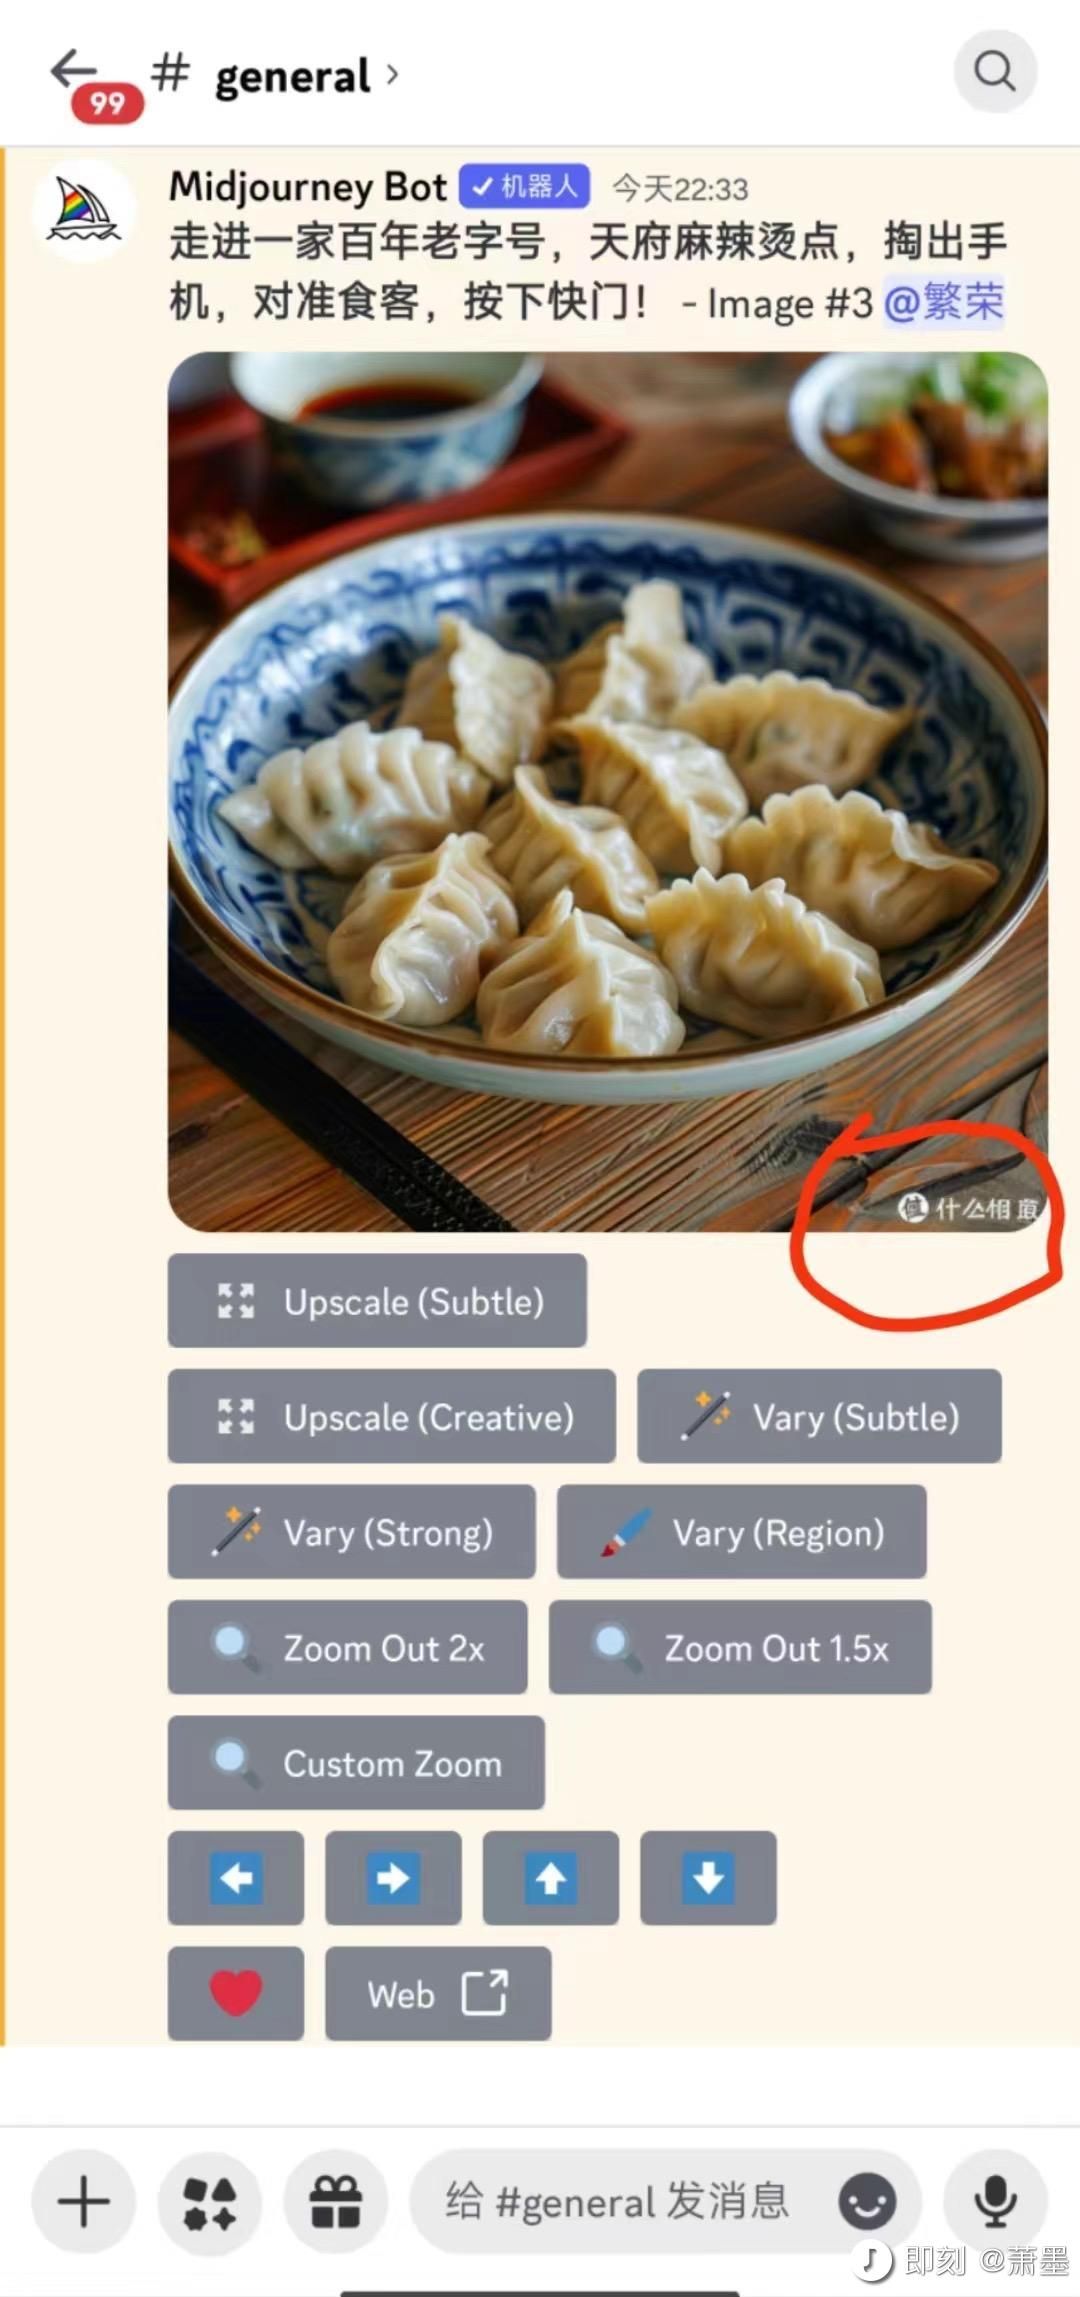This screenshot has width=1080, height=2297.
Task: Select Zoom Out 2x
Action: pyautogui.click(x=347, y=1647)
